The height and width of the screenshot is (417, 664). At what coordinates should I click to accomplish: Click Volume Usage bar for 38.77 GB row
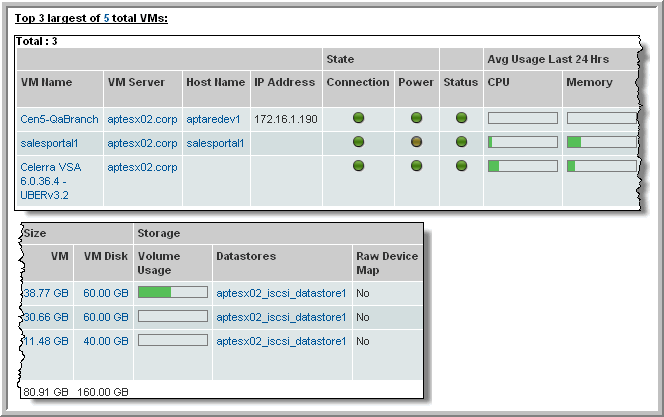172,292
